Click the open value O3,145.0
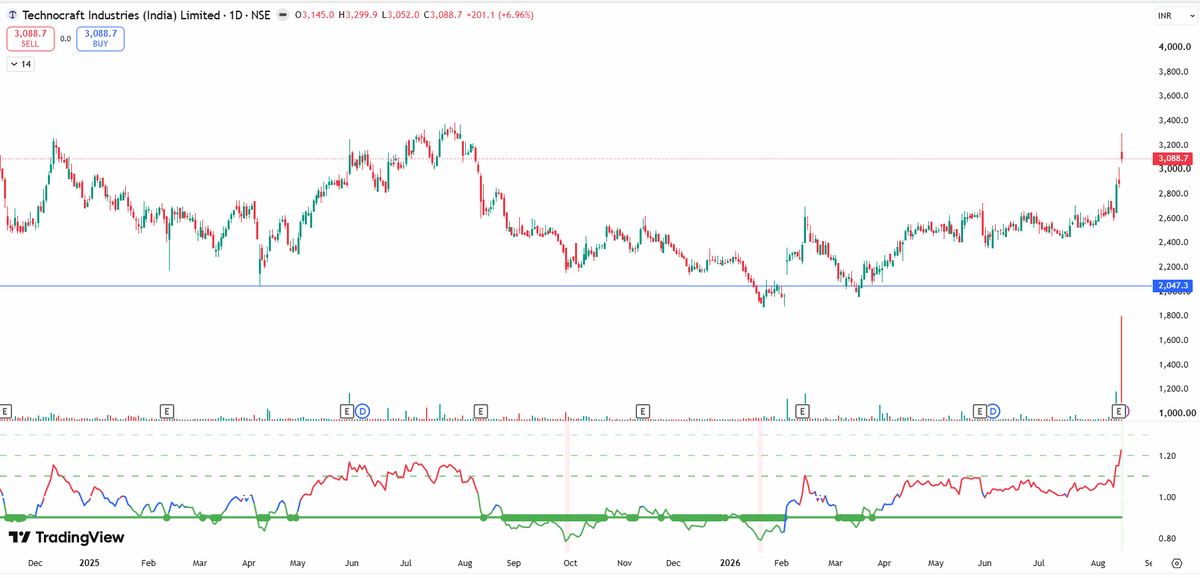The width and height of the screenshot is (1200, 578). tap(312, 15)
